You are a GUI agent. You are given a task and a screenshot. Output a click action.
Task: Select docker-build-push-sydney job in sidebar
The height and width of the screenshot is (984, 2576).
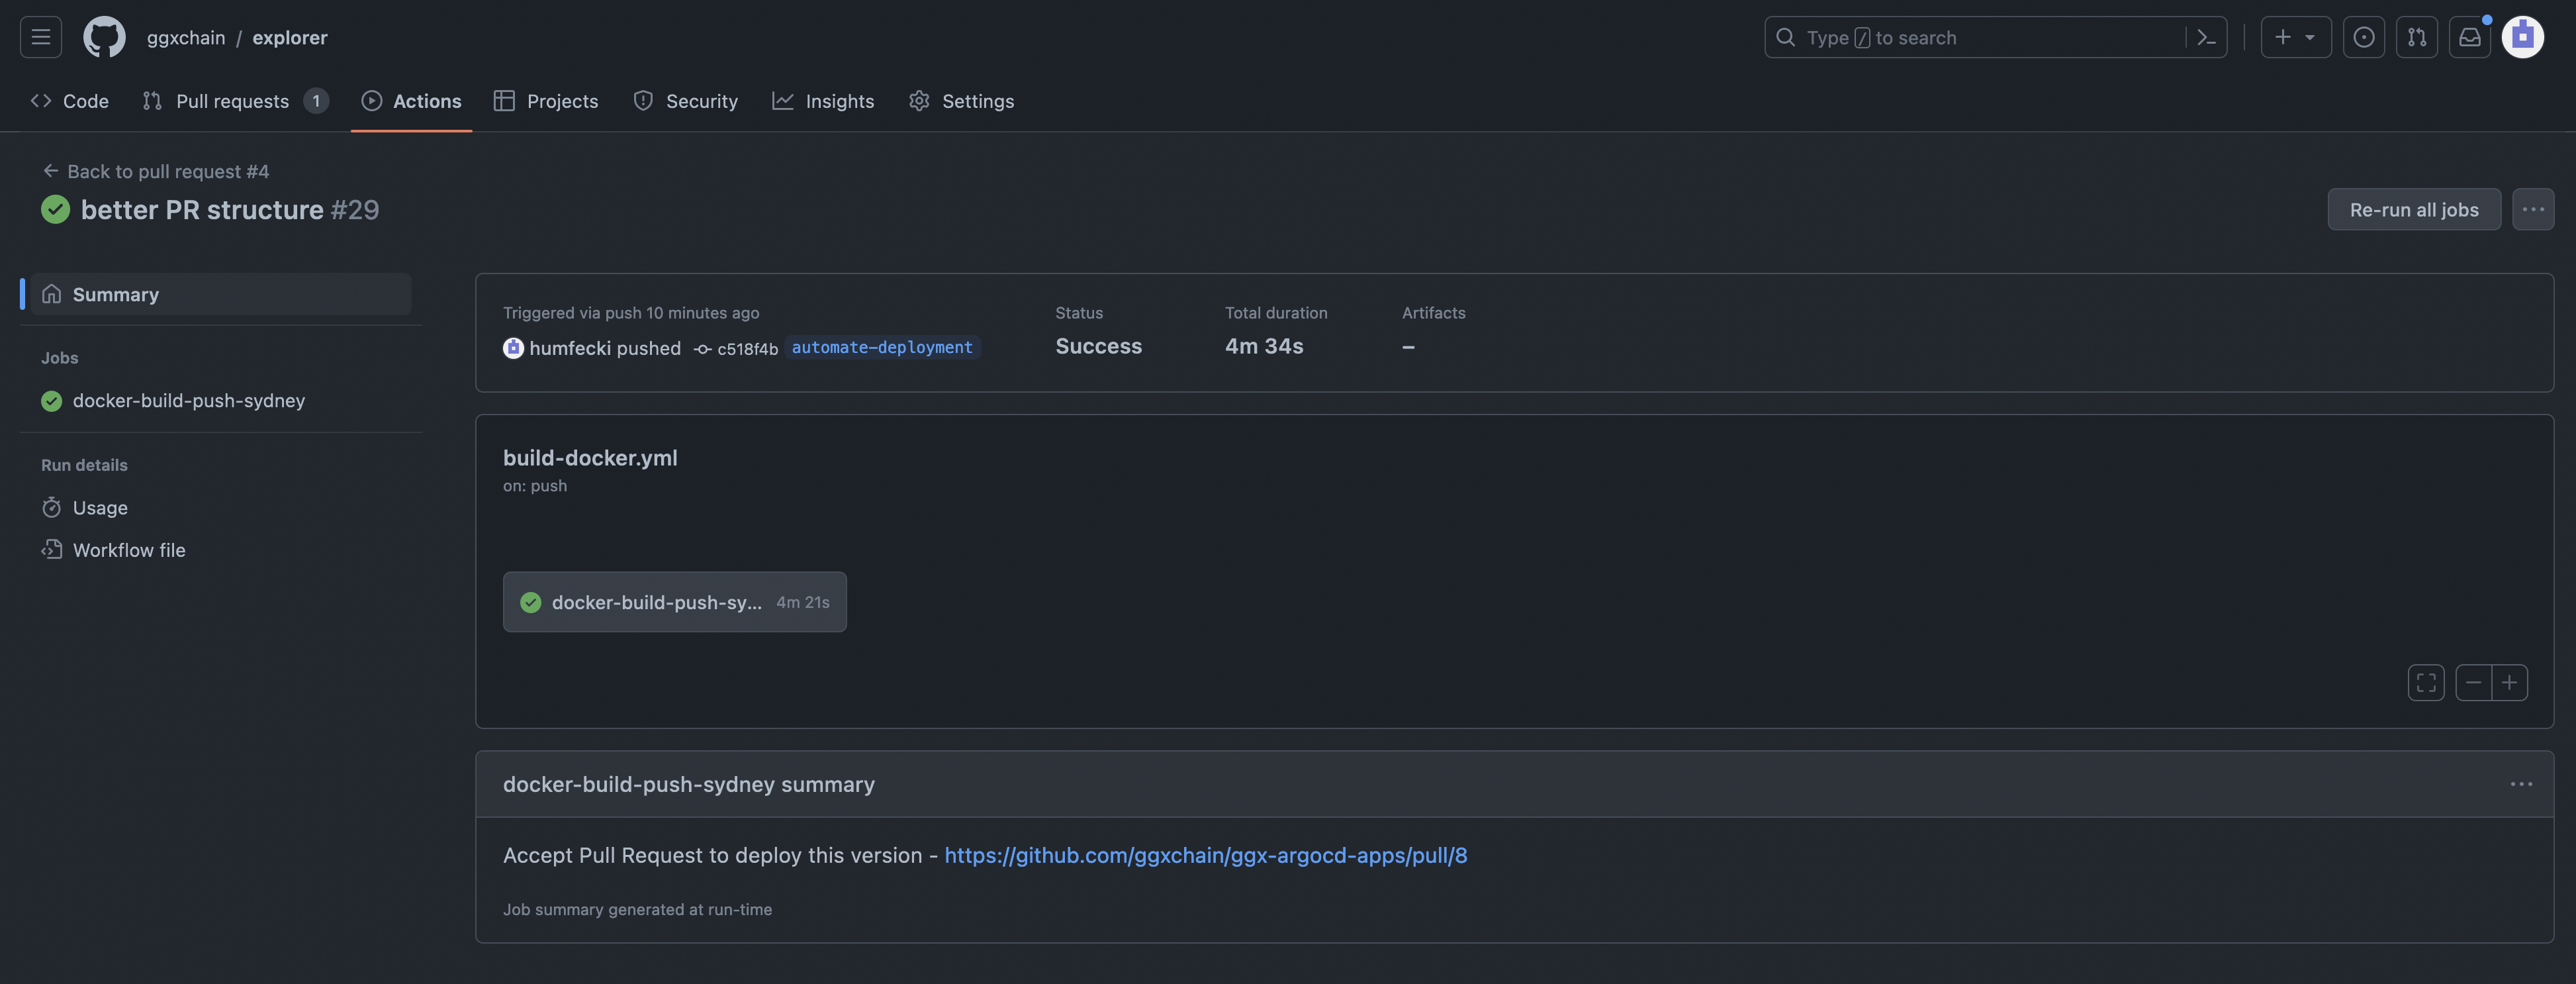(188, 401)
